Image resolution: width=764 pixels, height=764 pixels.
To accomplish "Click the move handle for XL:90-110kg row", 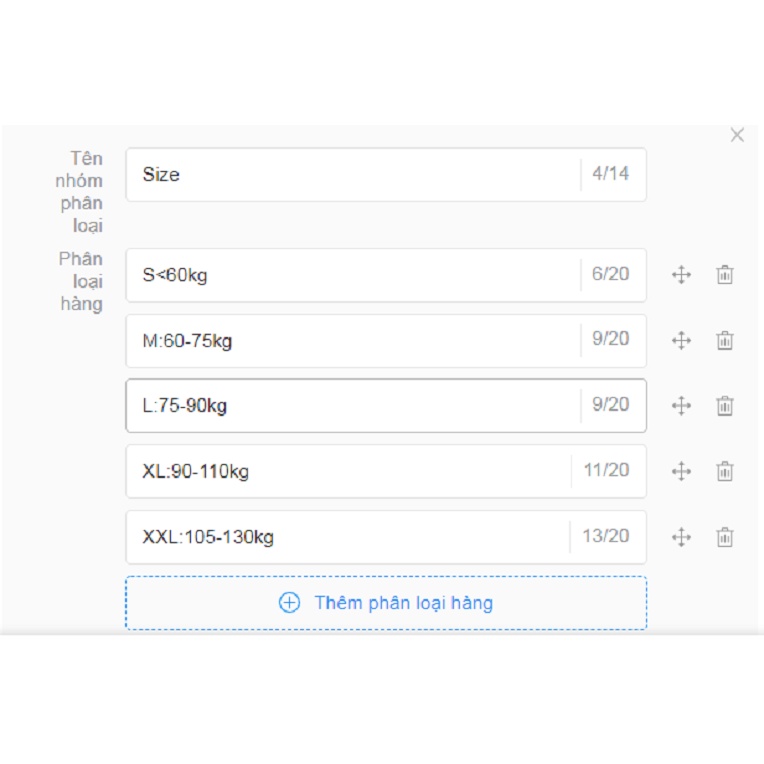I will [681, 471].
